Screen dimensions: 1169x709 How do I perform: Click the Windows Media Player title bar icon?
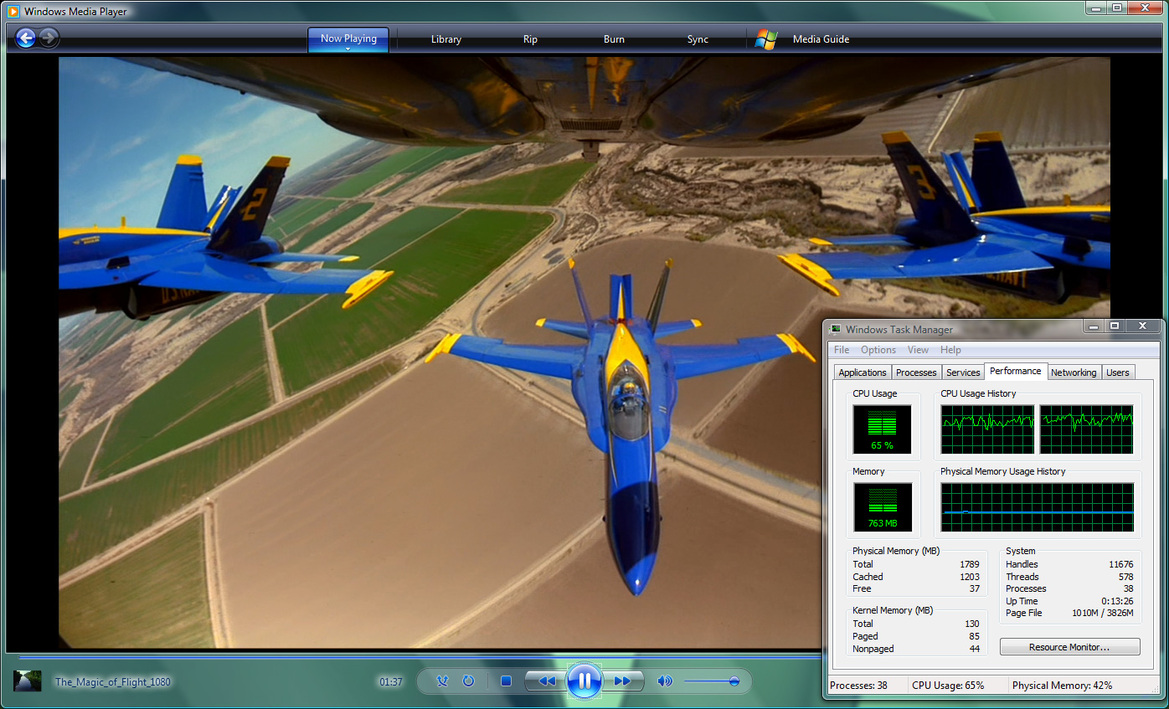13,11
